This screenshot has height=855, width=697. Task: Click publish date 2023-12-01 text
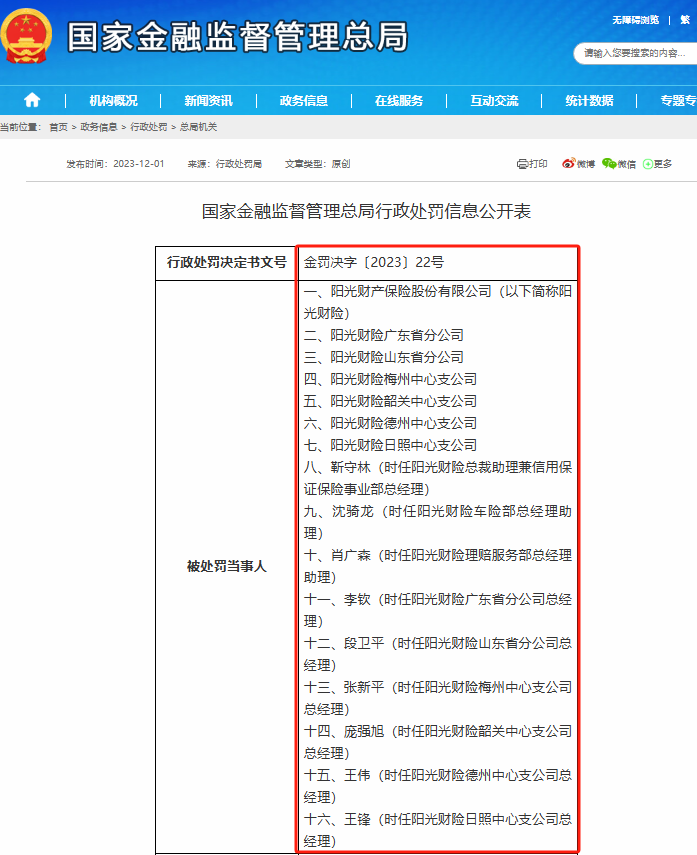click(x=139, y=164)
